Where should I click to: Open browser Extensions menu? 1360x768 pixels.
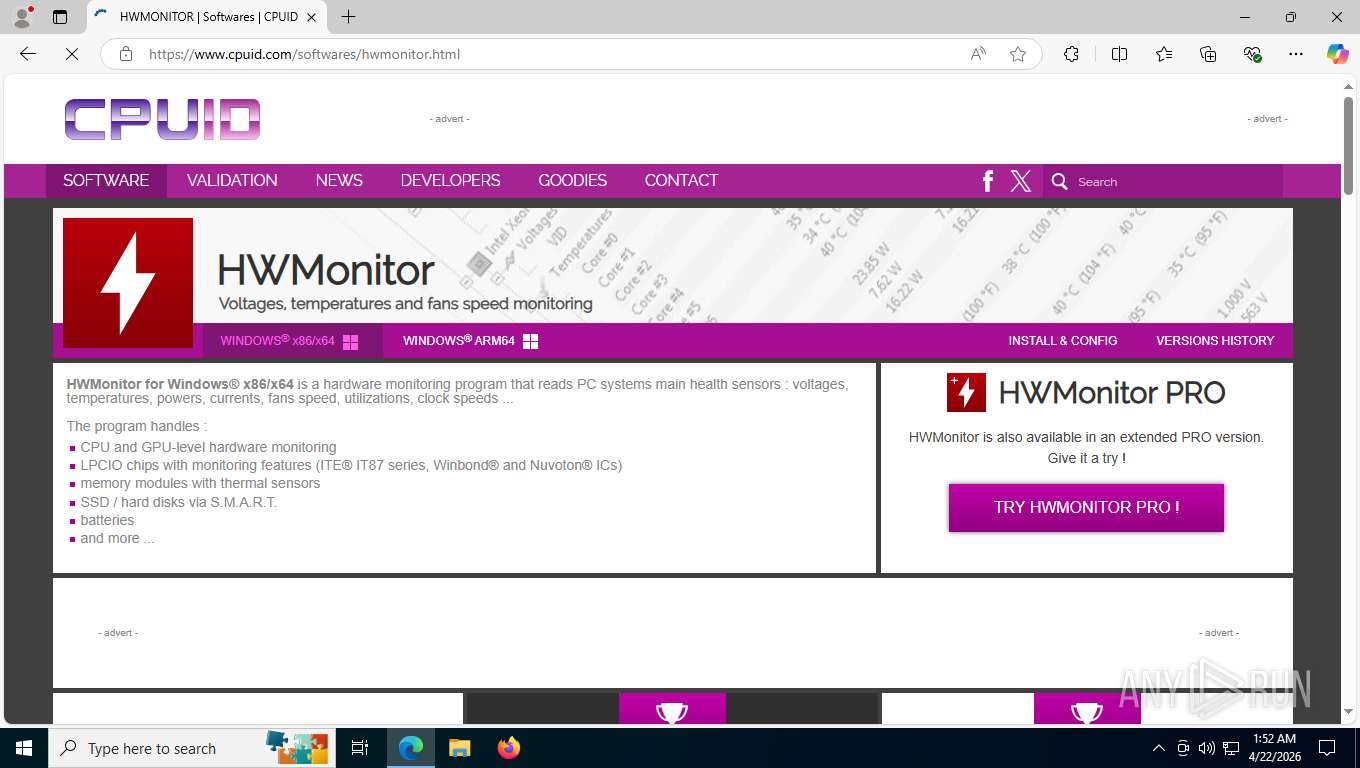coord(1071,54)
